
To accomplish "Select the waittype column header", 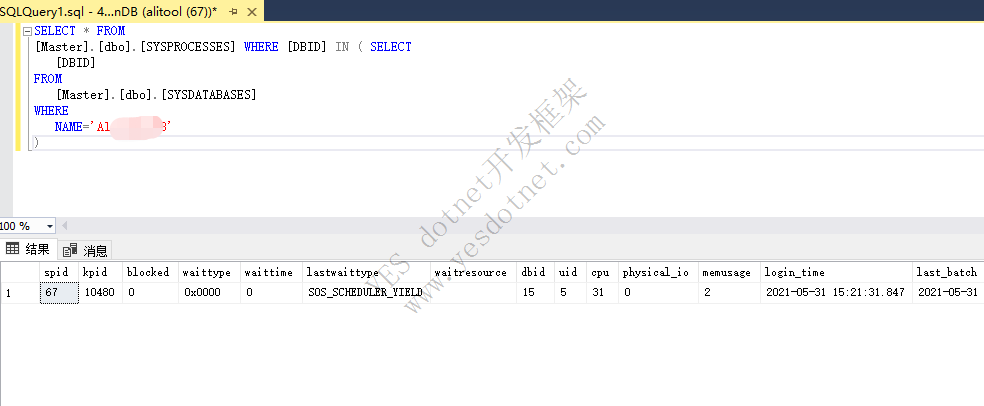I will [x=209, y=272].
